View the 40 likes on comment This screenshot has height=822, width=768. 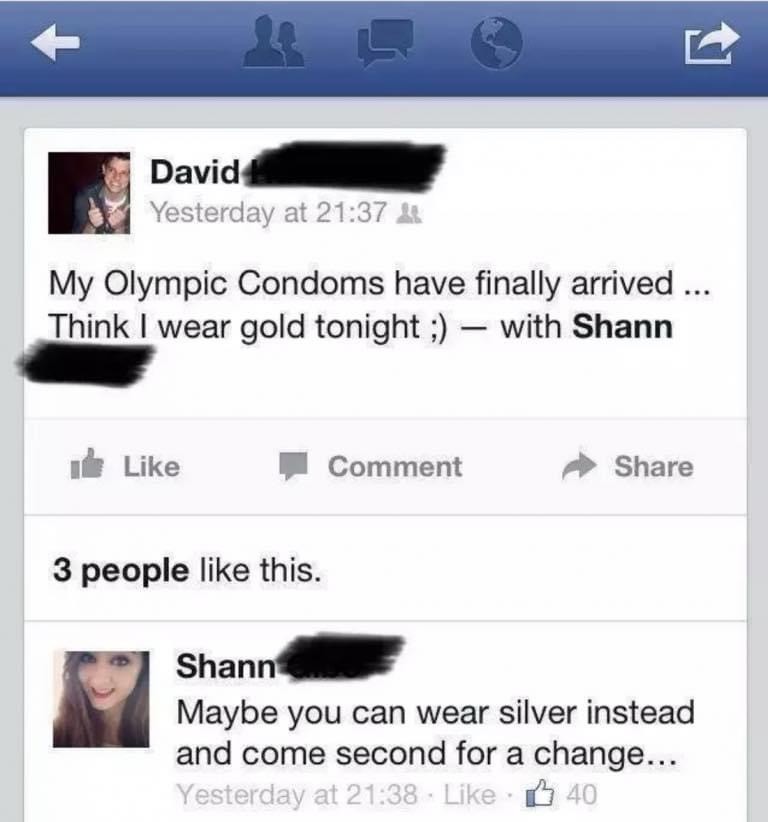[x=561, y=794]
